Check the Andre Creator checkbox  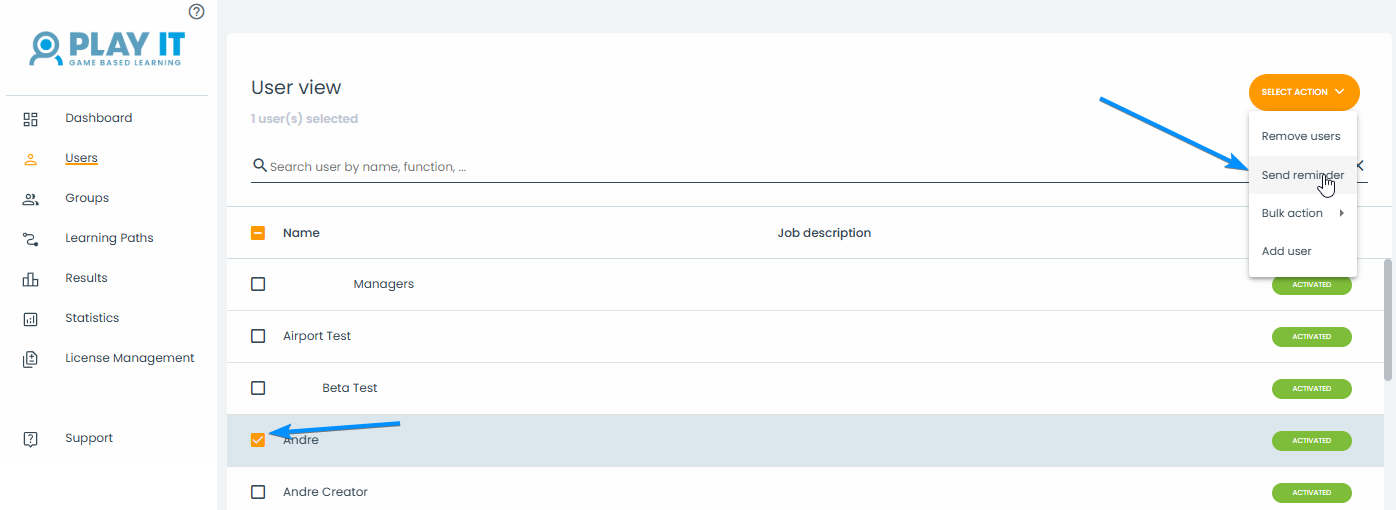pyautogui.click(x=258, y=492)
